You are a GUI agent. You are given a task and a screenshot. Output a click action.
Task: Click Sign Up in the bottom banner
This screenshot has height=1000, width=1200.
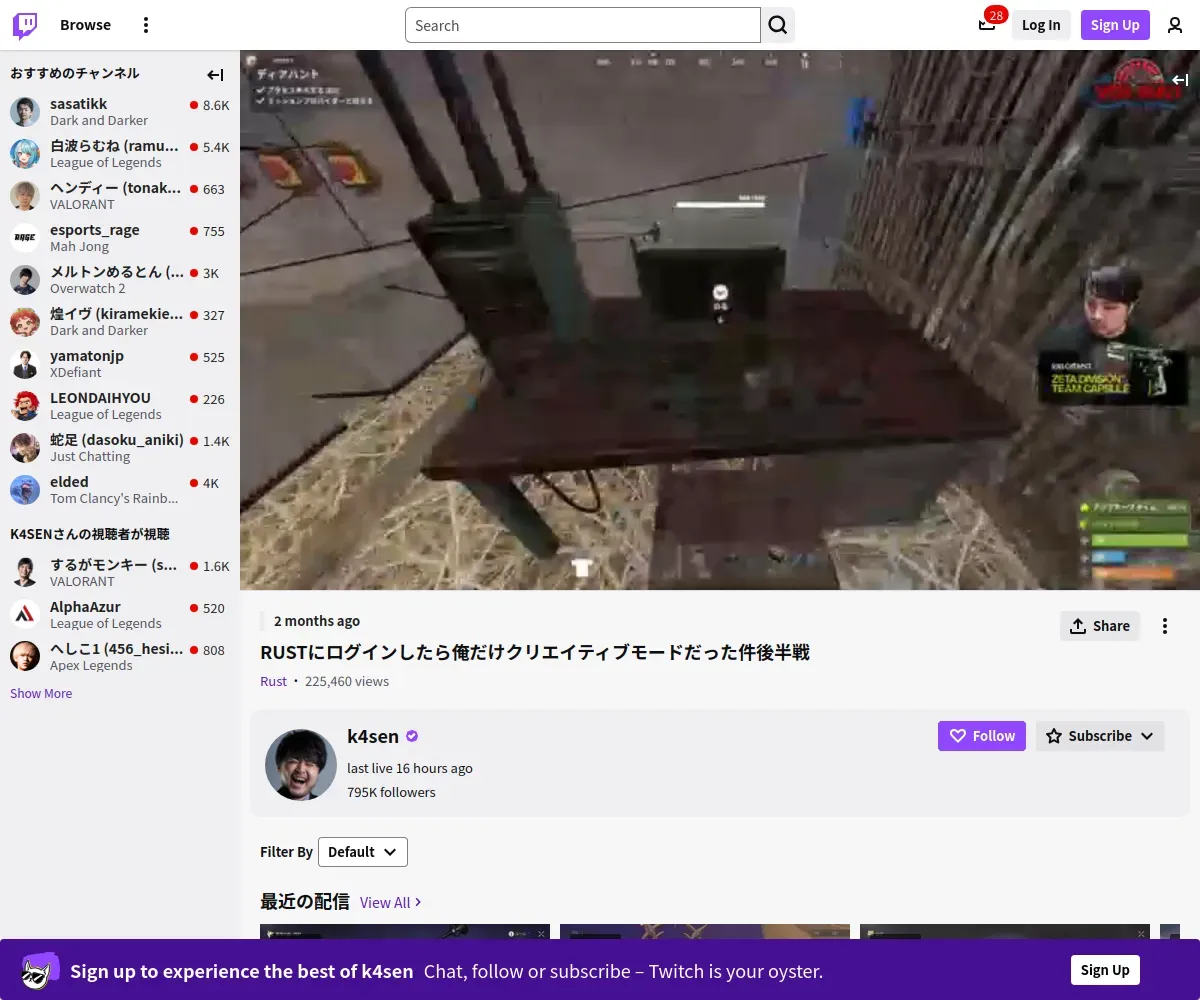point(1105,970)
